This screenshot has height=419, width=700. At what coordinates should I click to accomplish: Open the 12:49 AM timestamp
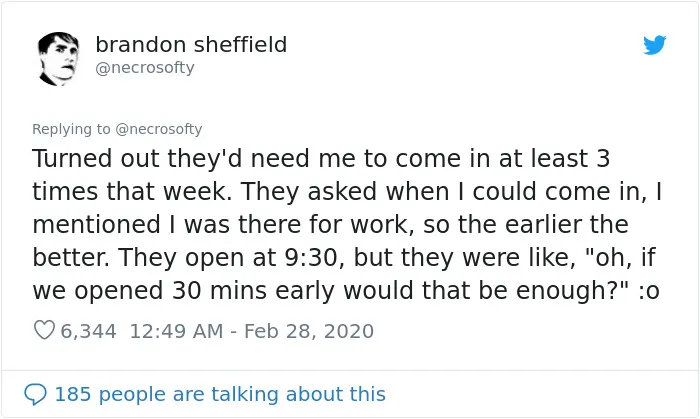point(176,331)
